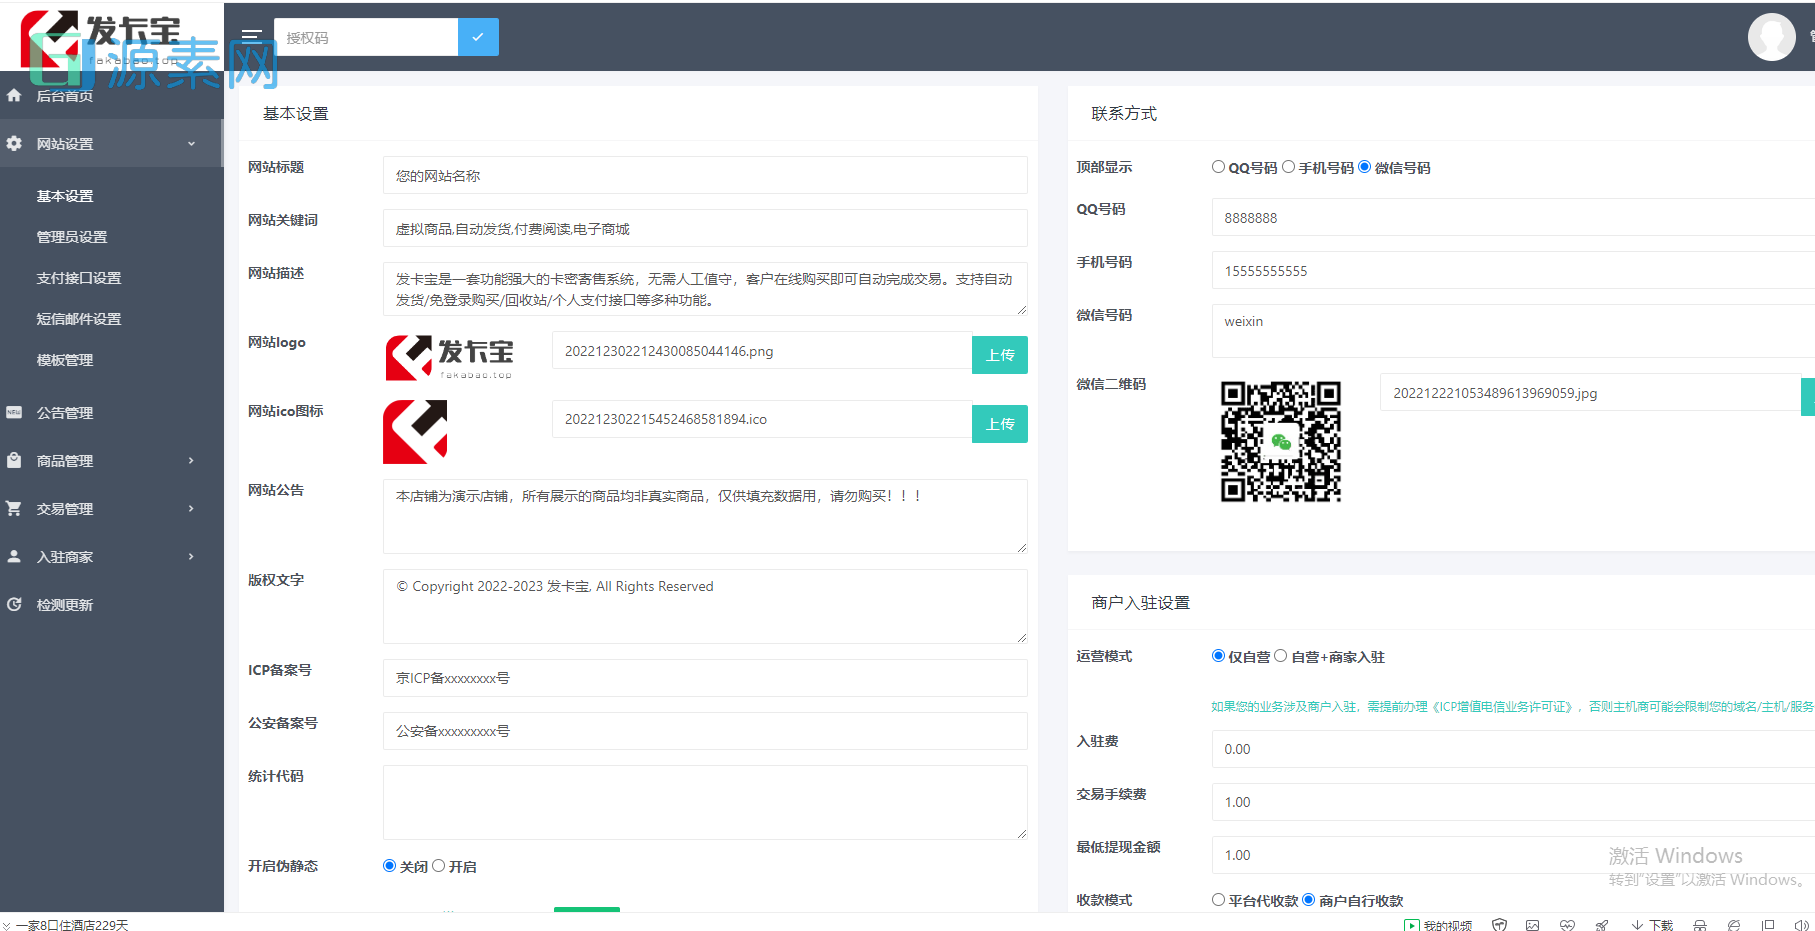Select 微信号码 for 顶部显示
This screenshot has width=1815, height=931.
[x=1364, y=166]
